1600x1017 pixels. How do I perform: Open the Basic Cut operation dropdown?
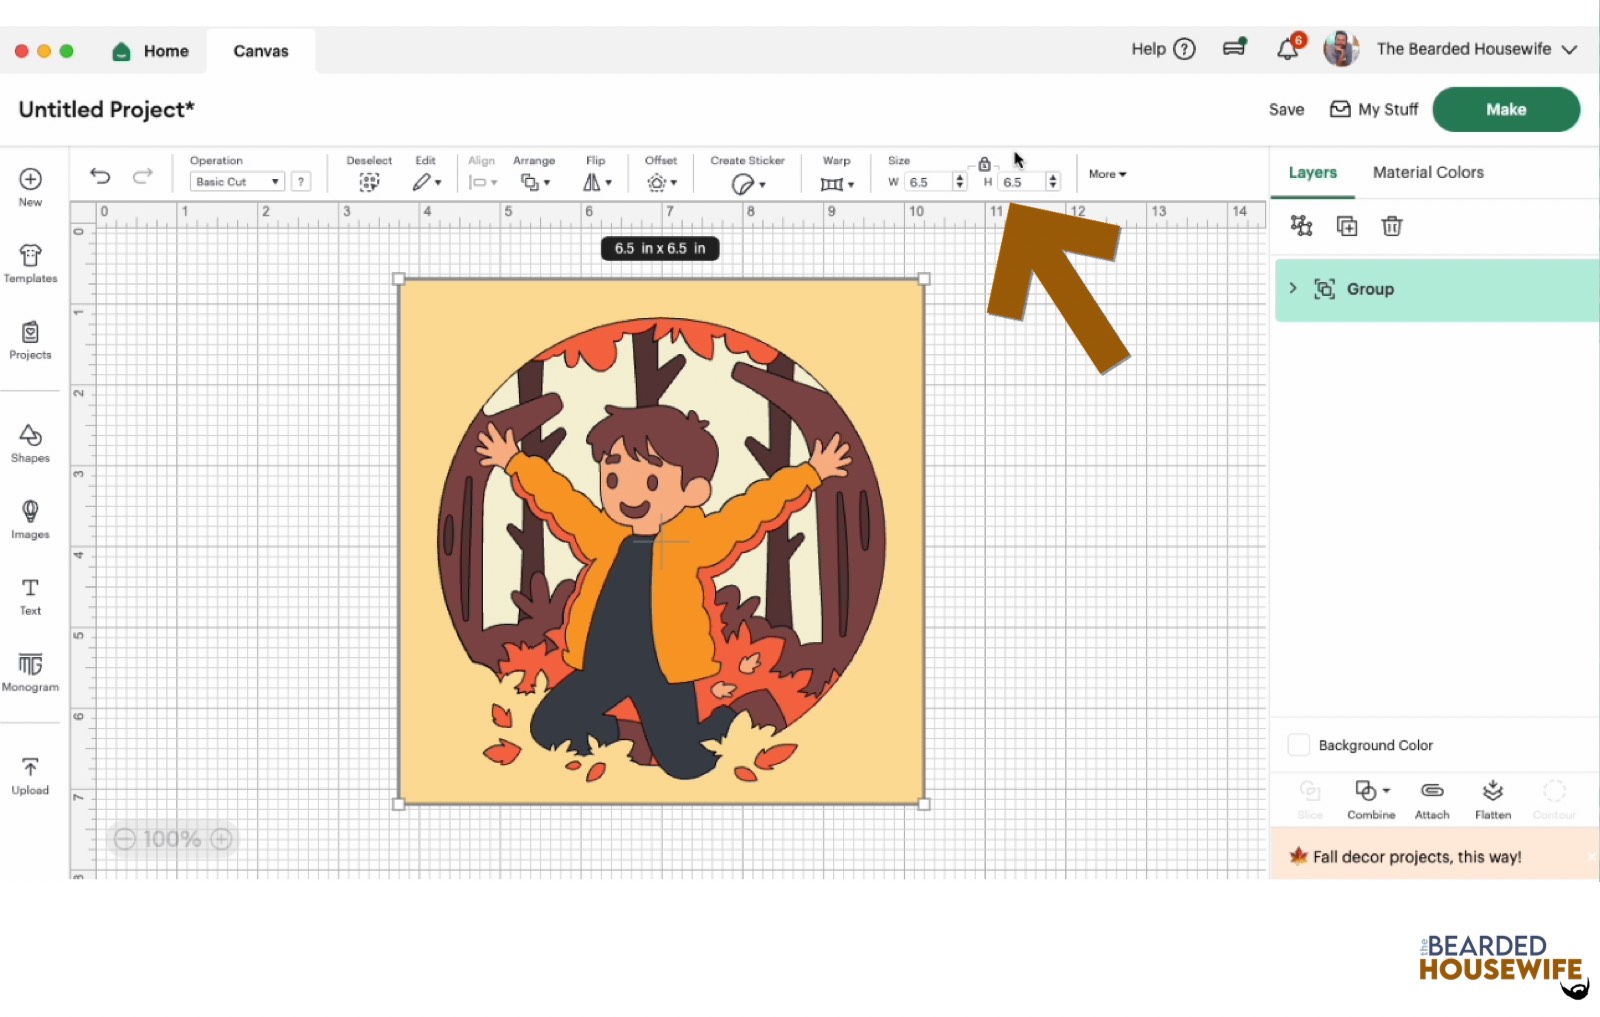[236, 181]
